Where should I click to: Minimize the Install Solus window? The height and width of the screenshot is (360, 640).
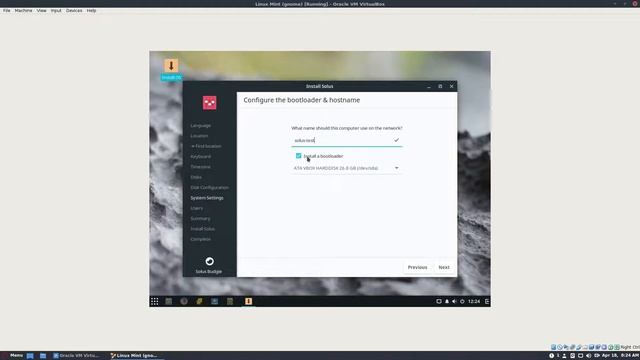point(429,87)
